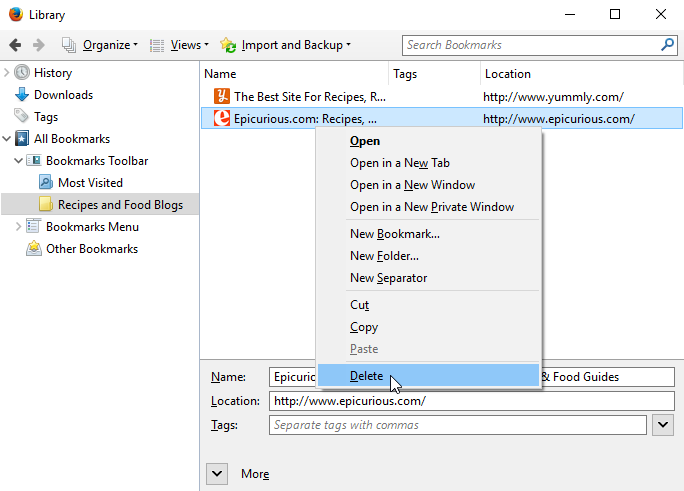Choose Delete from the context menu
Screen dimensions: 684x491
click(366, 375)
